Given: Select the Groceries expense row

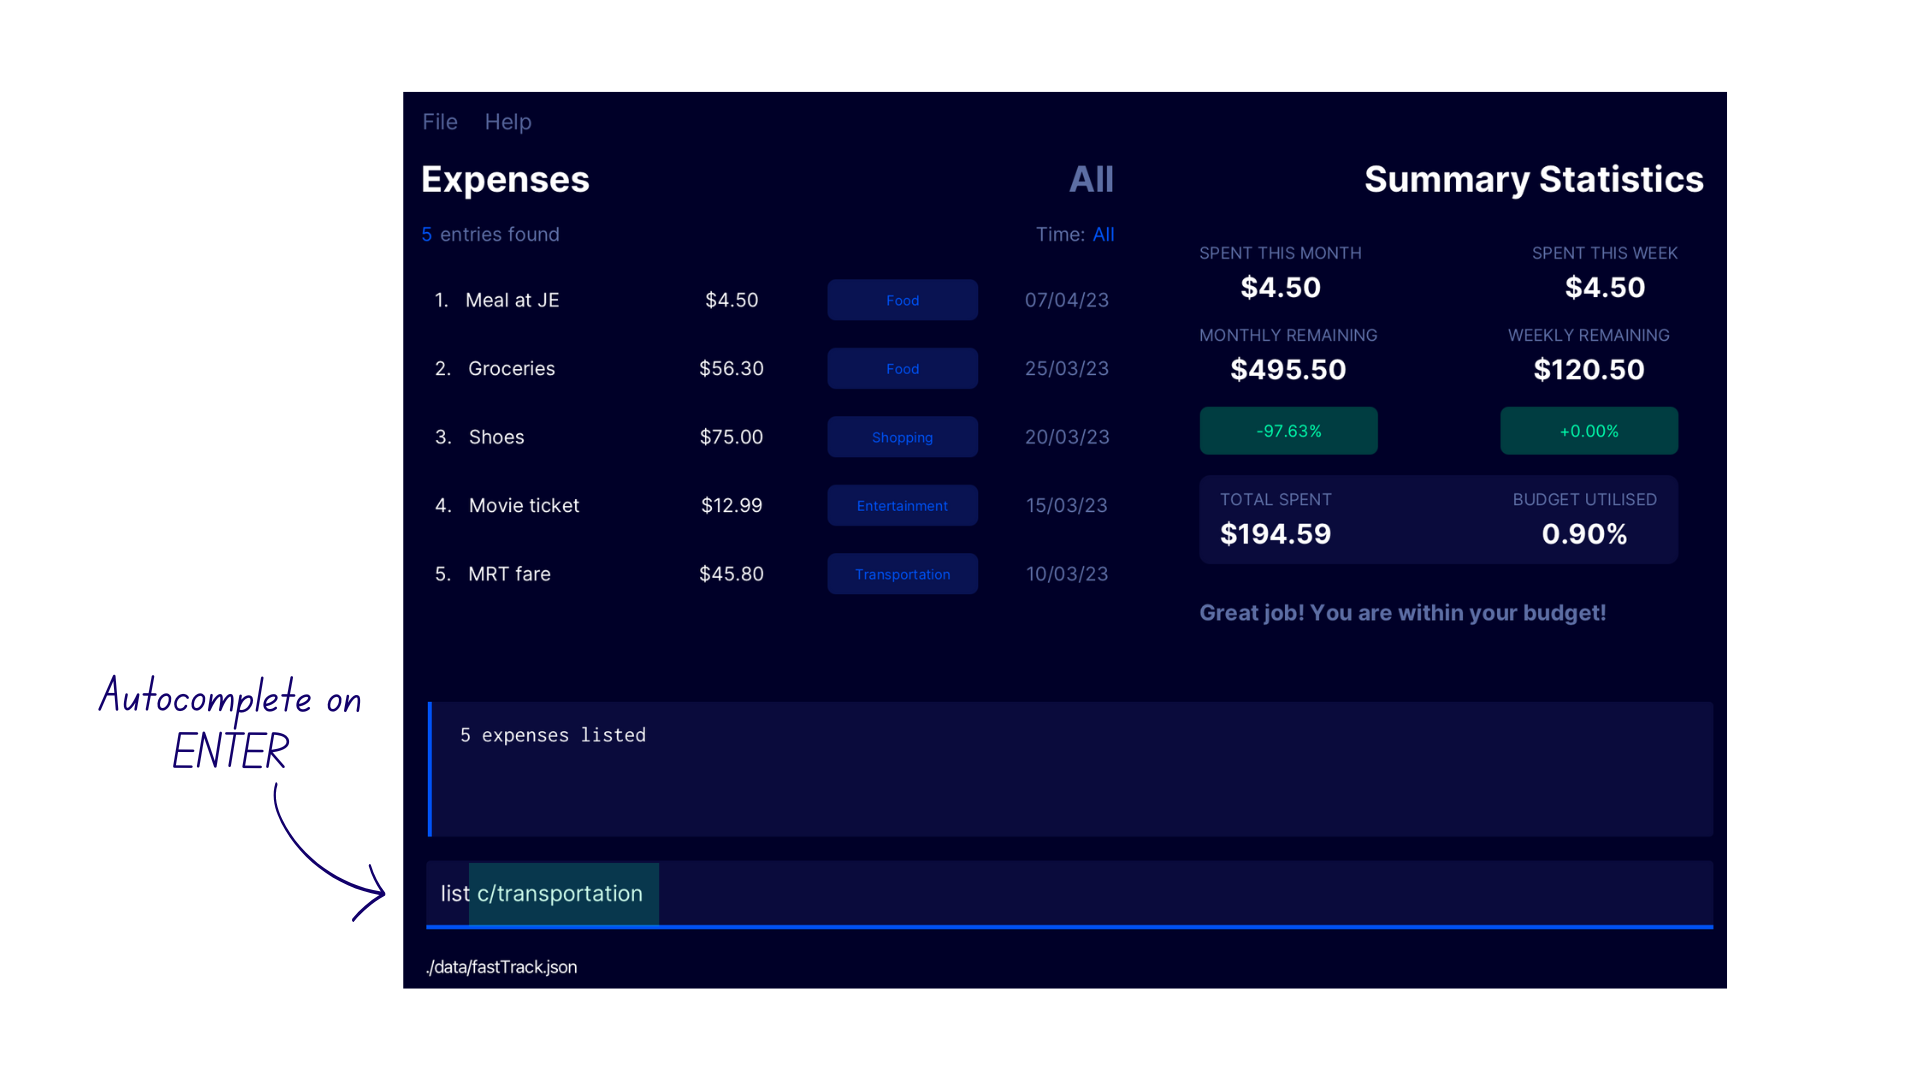Looking at the screenshot, I should click(x=771, y=368).
